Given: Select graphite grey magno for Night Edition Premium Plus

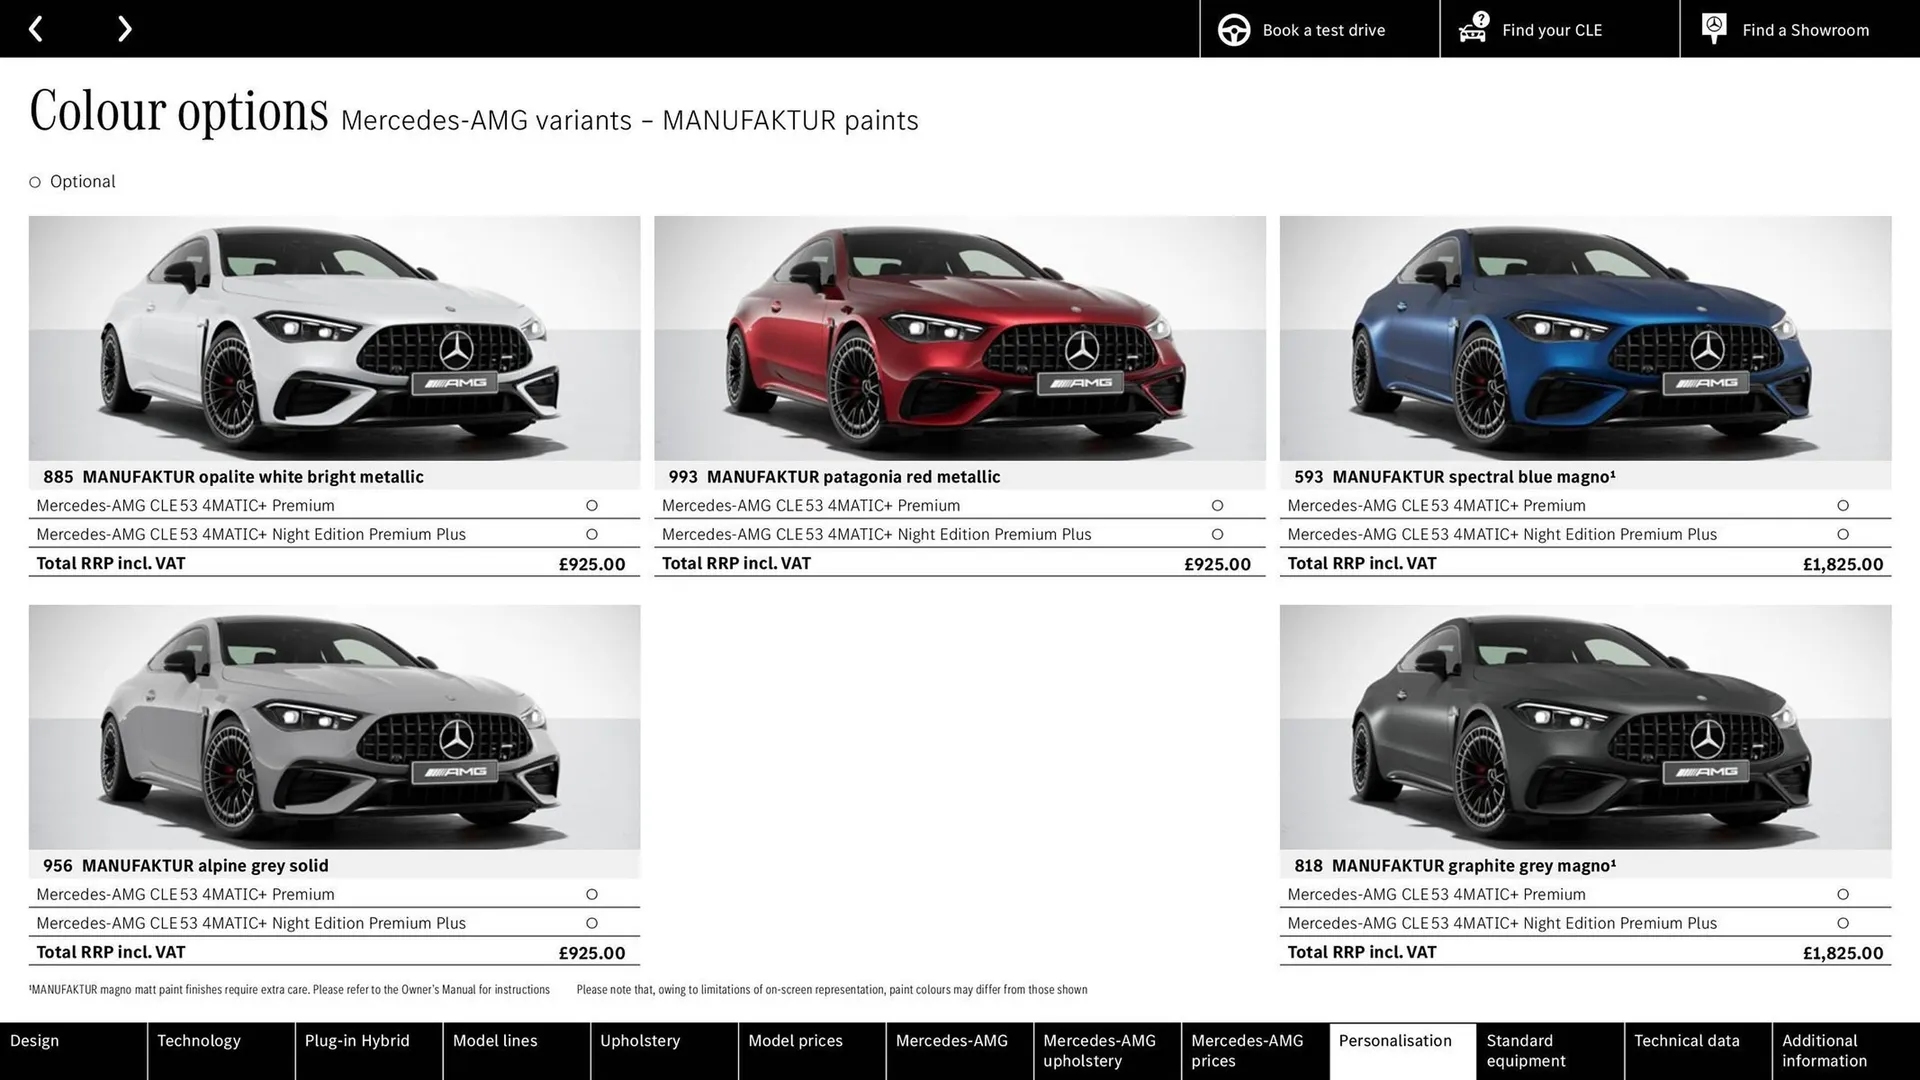Looking at the screenshot, I should click(x=1843, y=923).
